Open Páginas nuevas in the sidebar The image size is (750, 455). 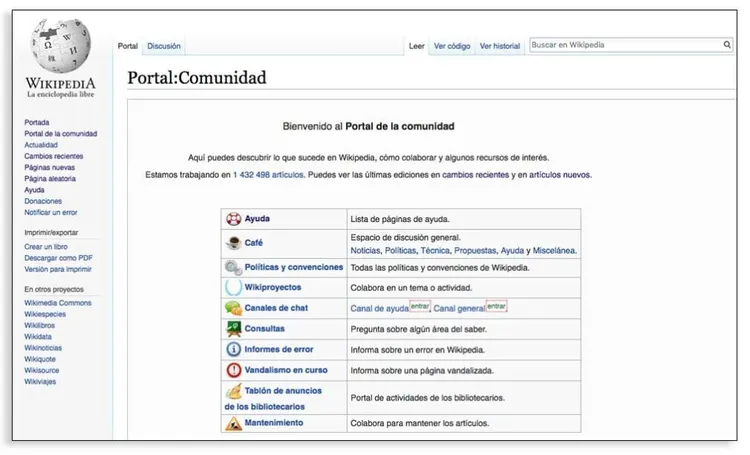(x=50, y=167)
